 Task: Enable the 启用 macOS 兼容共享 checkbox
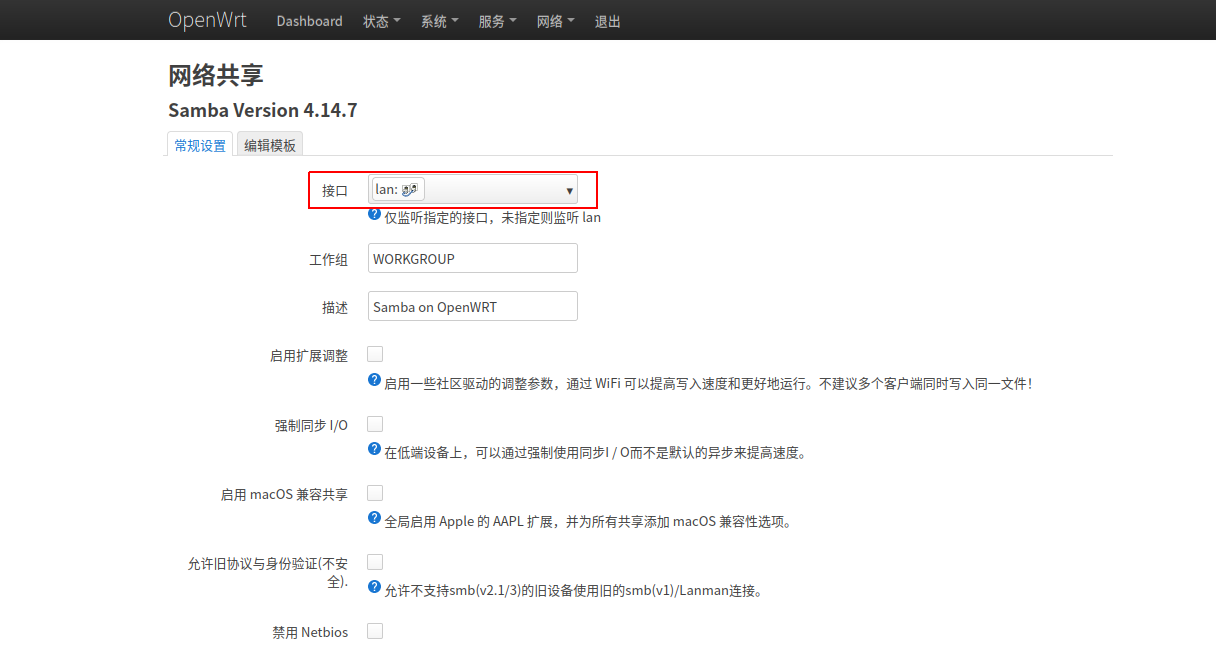(375, 493)
